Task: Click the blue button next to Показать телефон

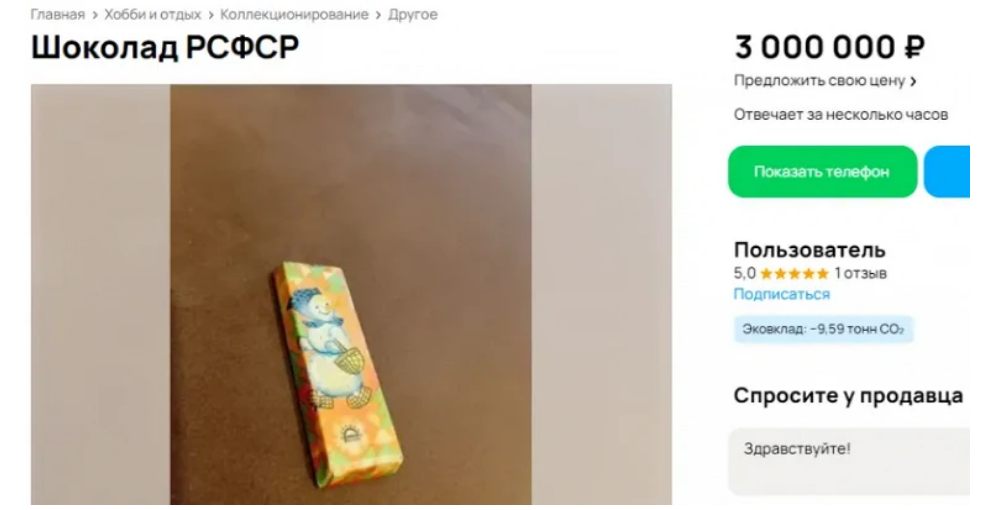Action: pos(947,172)
